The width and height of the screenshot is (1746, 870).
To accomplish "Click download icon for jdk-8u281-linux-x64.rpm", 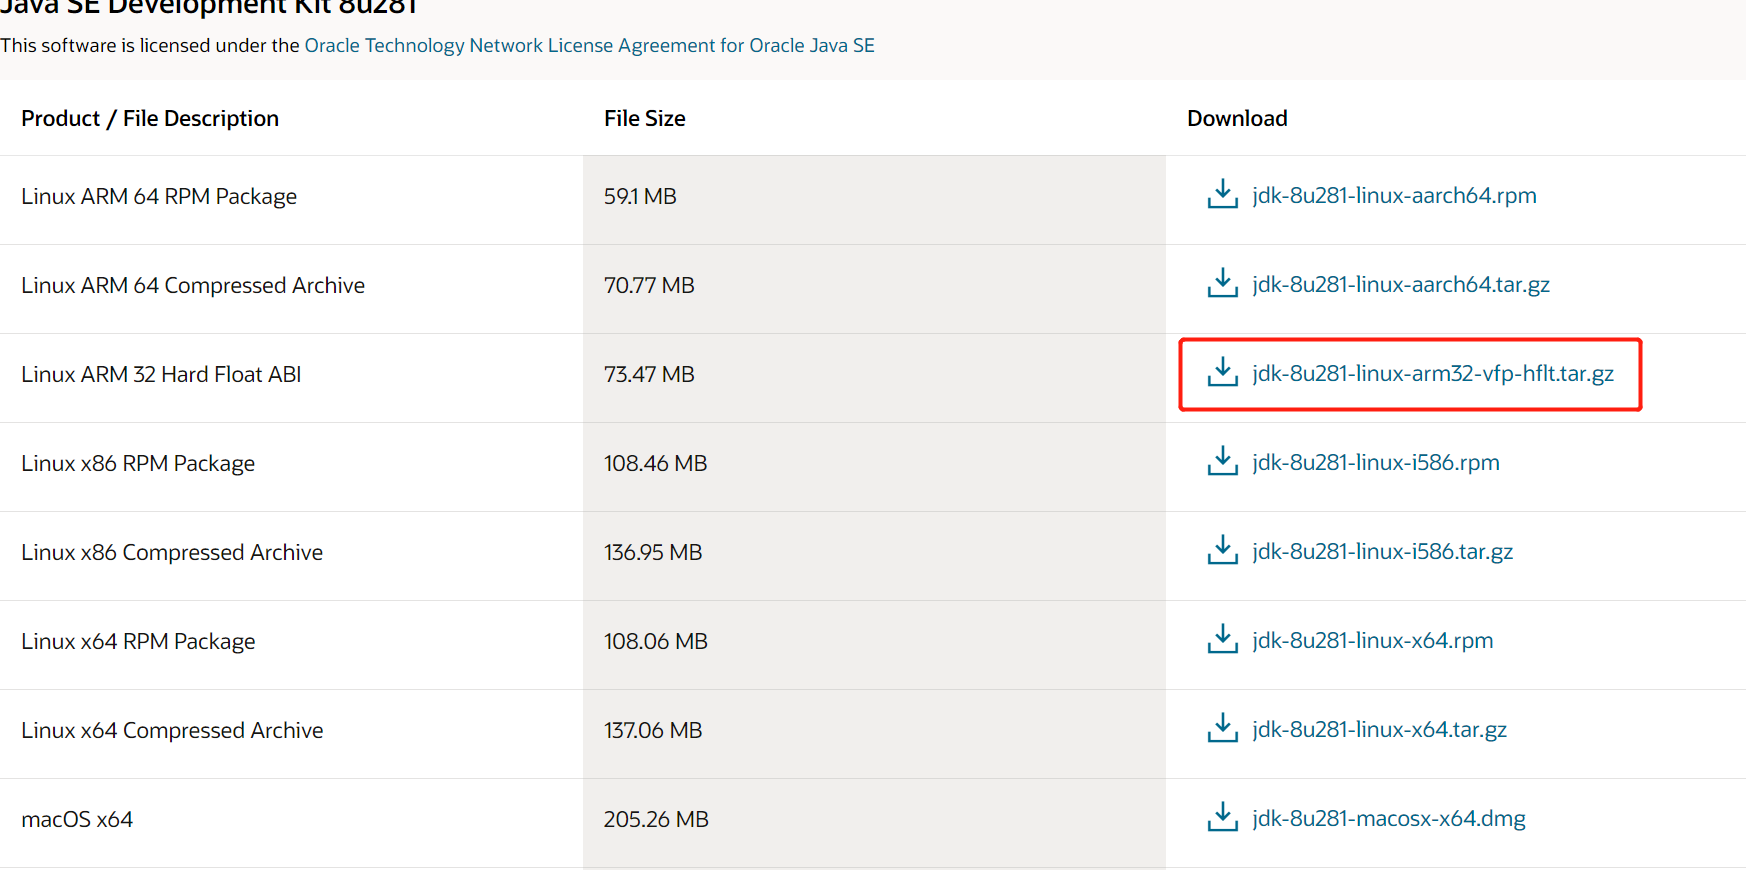I will click(x=1222, y=639).
